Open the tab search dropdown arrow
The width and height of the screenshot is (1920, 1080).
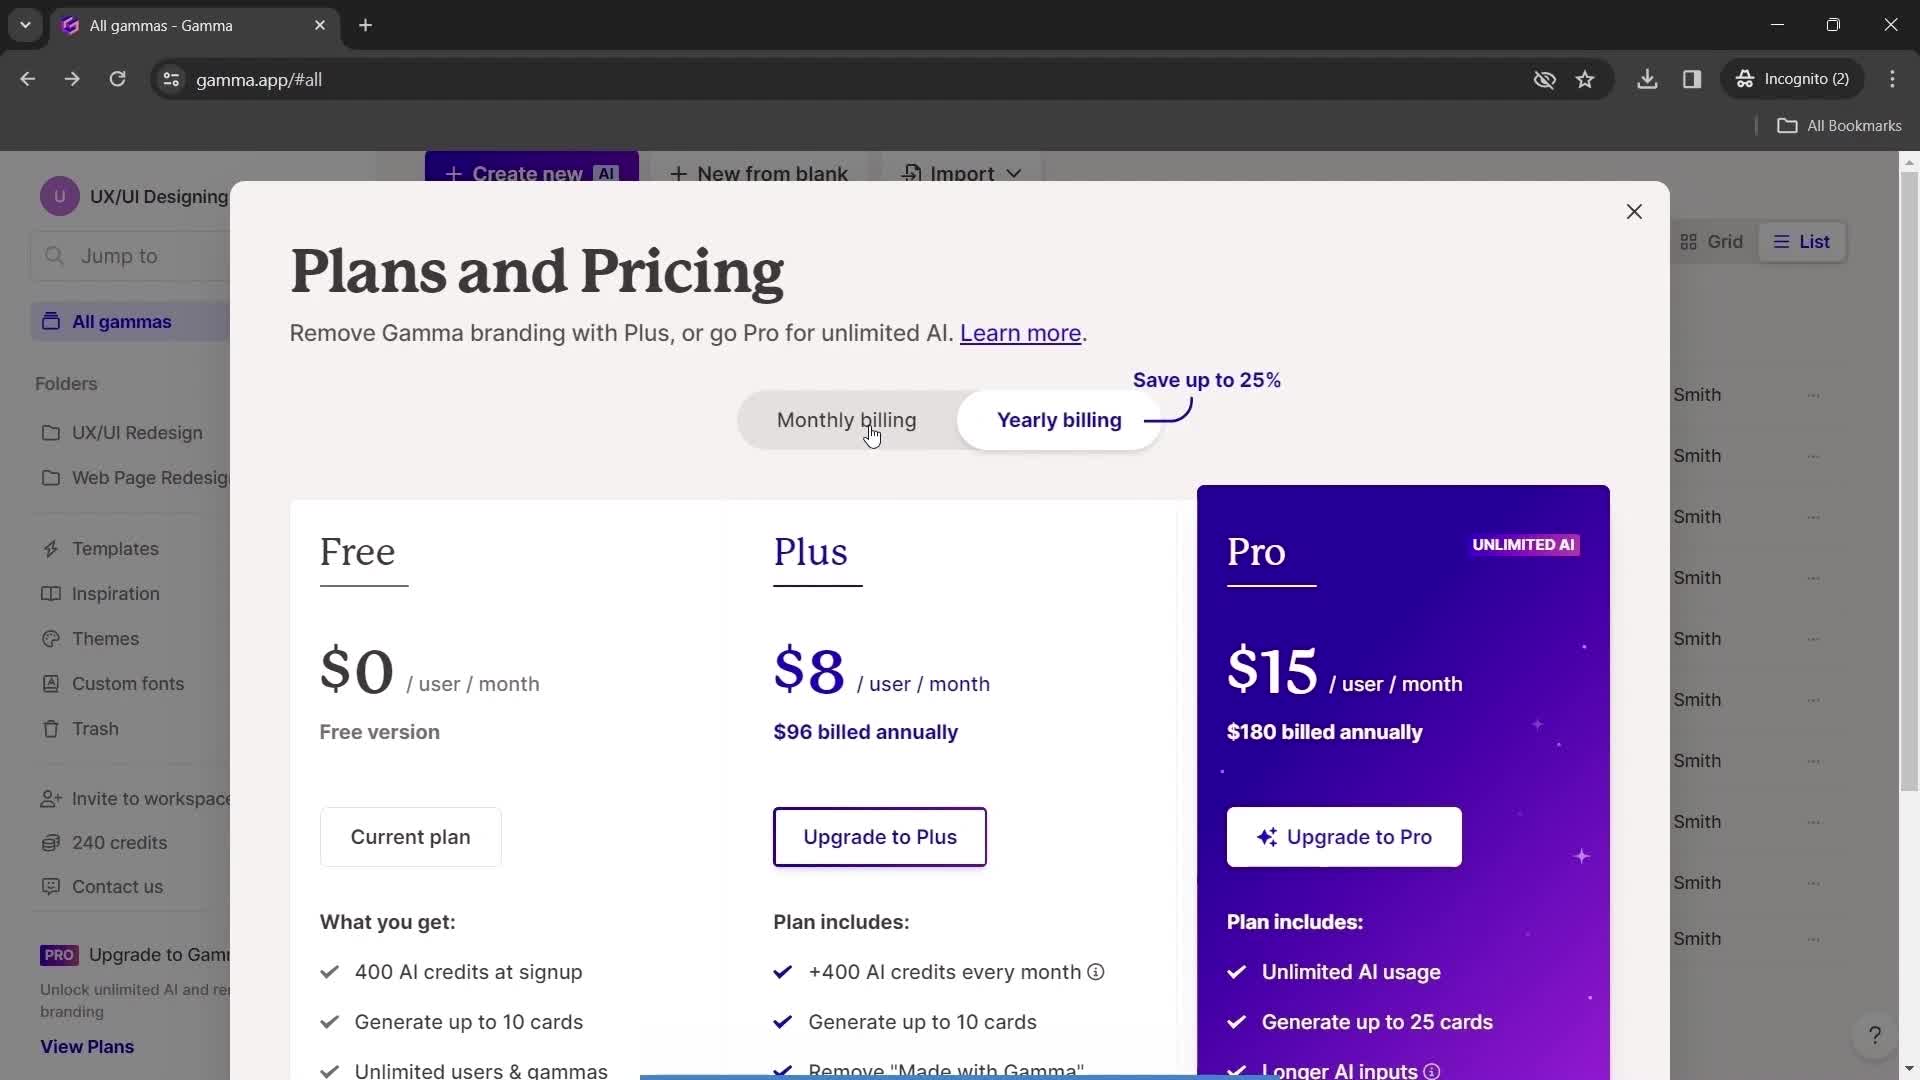pyautogui.click(x=25, y=25)
